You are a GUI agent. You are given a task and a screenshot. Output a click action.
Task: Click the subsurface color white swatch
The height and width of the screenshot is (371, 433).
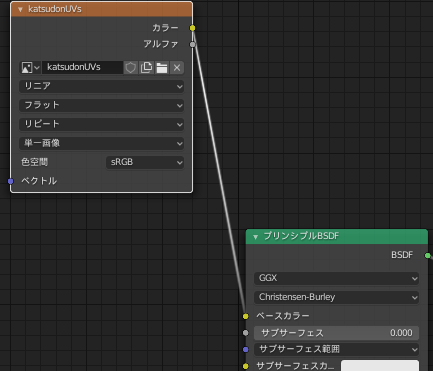(x=380, y=365)
